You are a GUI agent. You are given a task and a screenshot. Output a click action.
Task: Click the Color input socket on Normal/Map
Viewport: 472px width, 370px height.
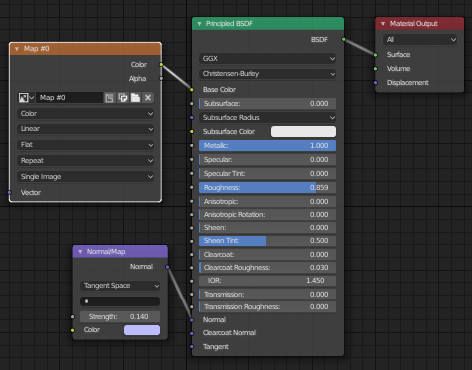click(73, 330)
